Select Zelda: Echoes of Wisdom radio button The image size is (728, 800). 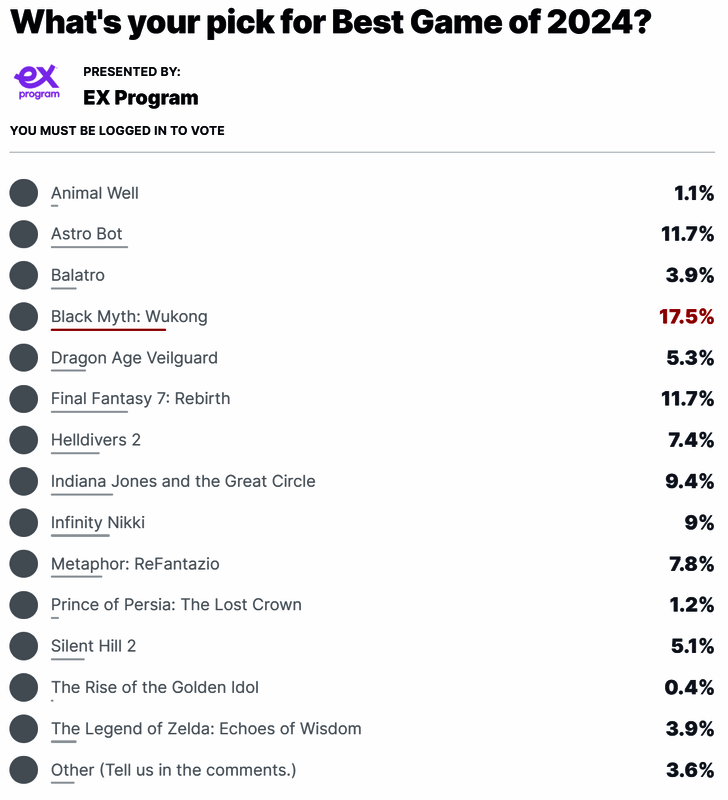click(x=24, y=729)
